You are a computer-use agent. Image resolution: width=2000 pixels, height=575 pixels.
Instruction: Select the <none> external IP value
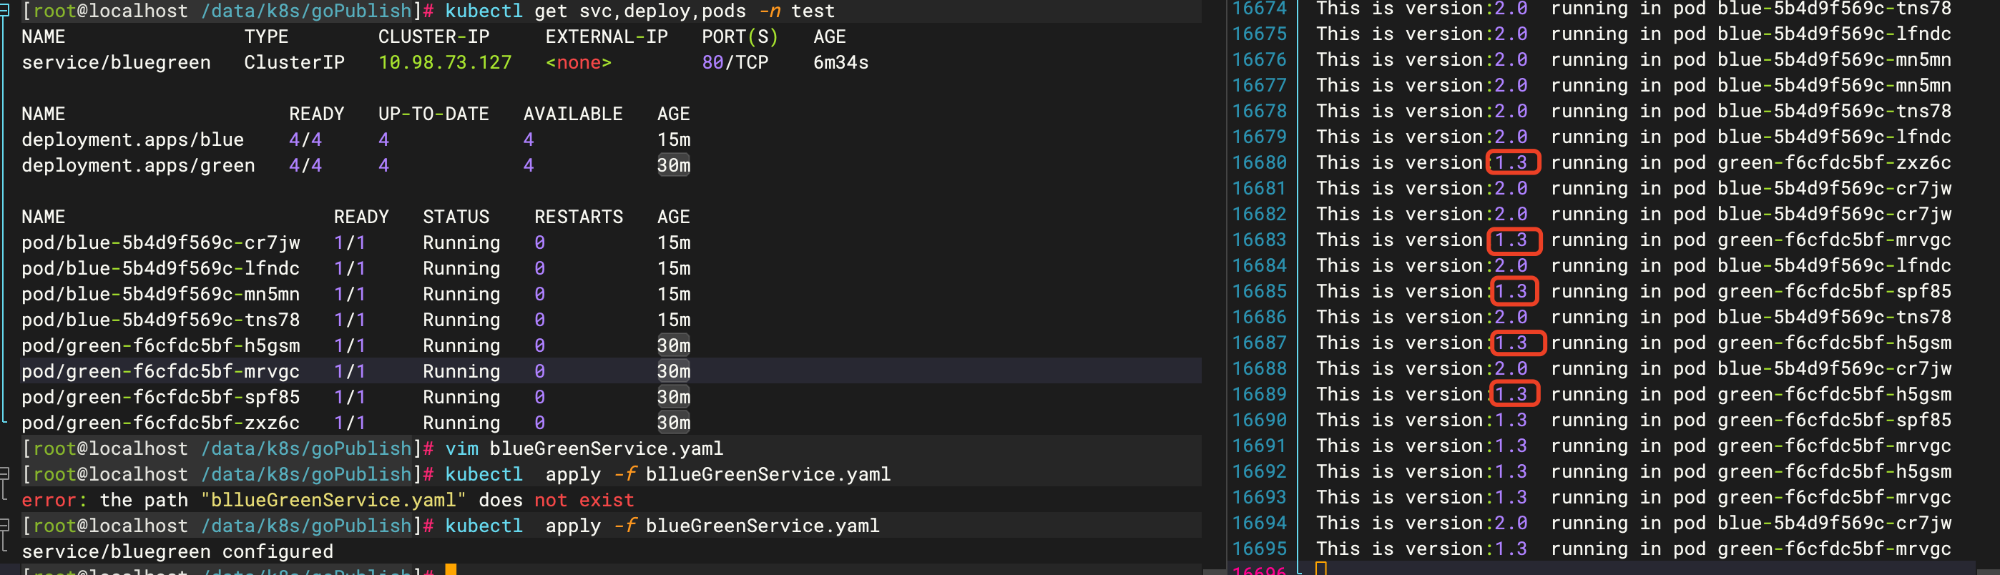tap(578, 62)
